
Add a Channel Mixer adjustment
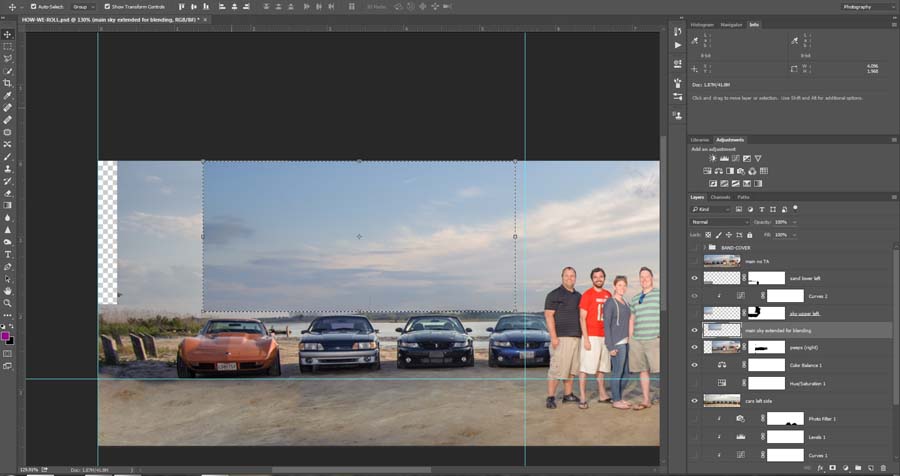click(752, 171)
